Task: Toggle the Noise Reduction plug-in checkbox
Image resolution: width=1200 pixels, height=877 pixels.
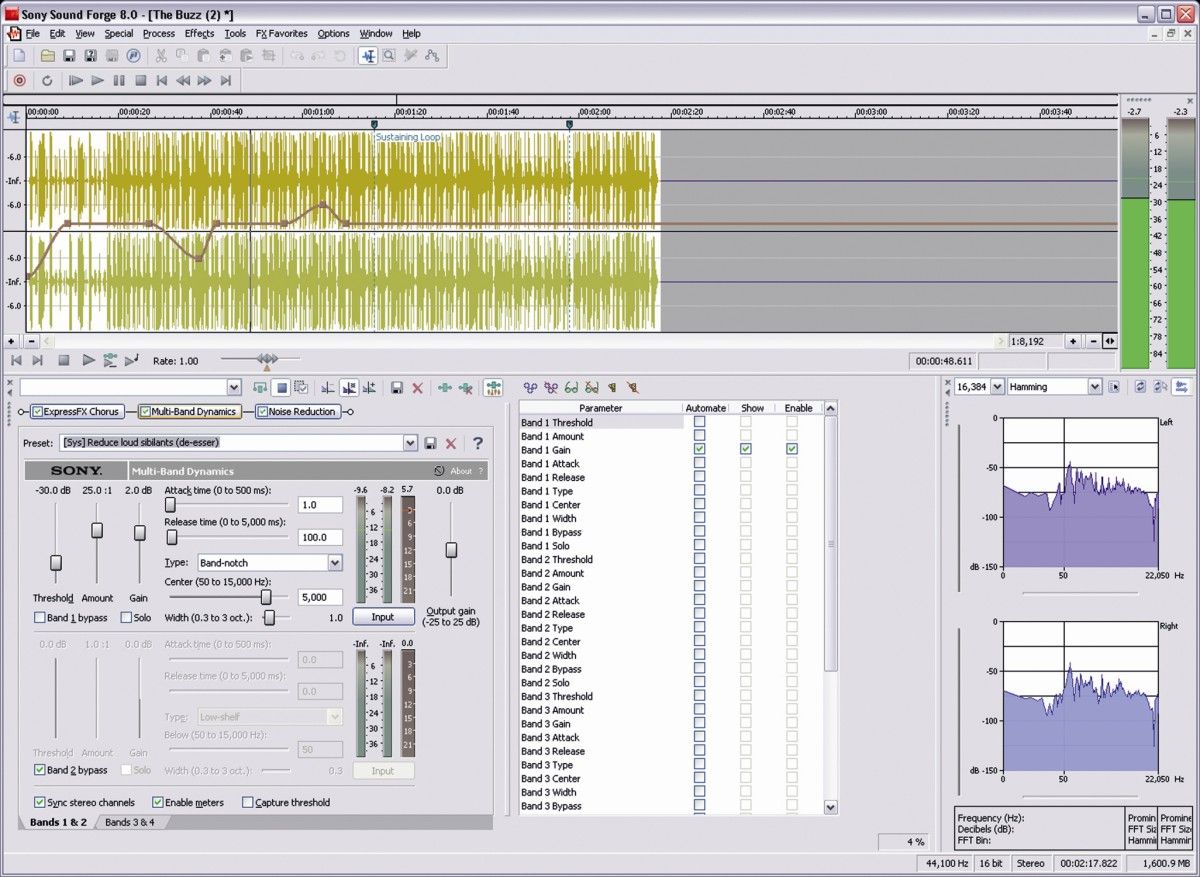Action: pyautogui.click(x=263, y=412)
